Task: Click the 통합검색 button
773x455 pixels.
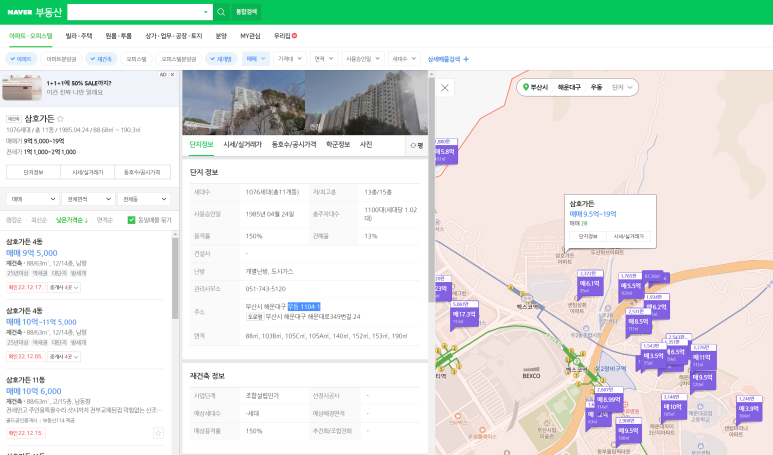Action: (246, 12)
